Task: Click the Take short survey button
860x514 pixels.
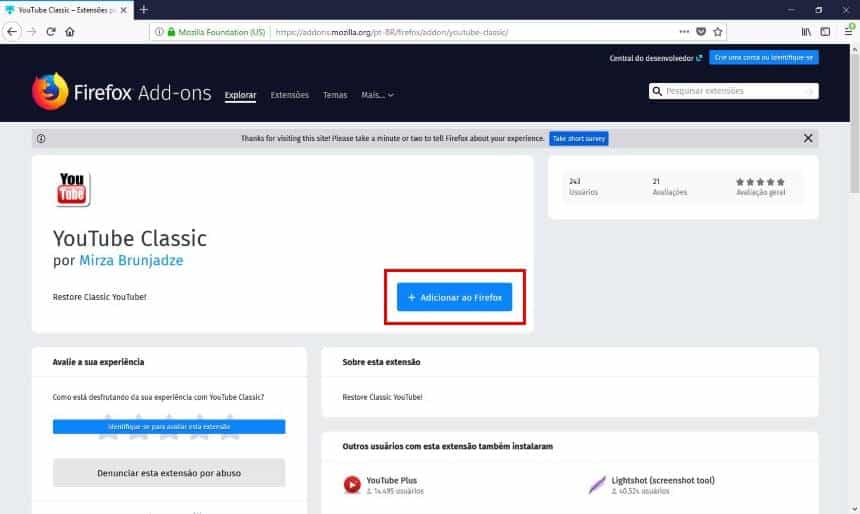Action: [x=579, y=138]
